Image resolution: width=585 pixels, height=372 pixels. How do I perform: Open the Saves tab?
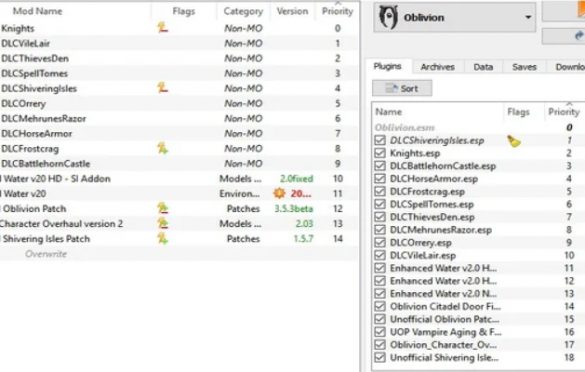pyautogui.click(x=524, y=67)
